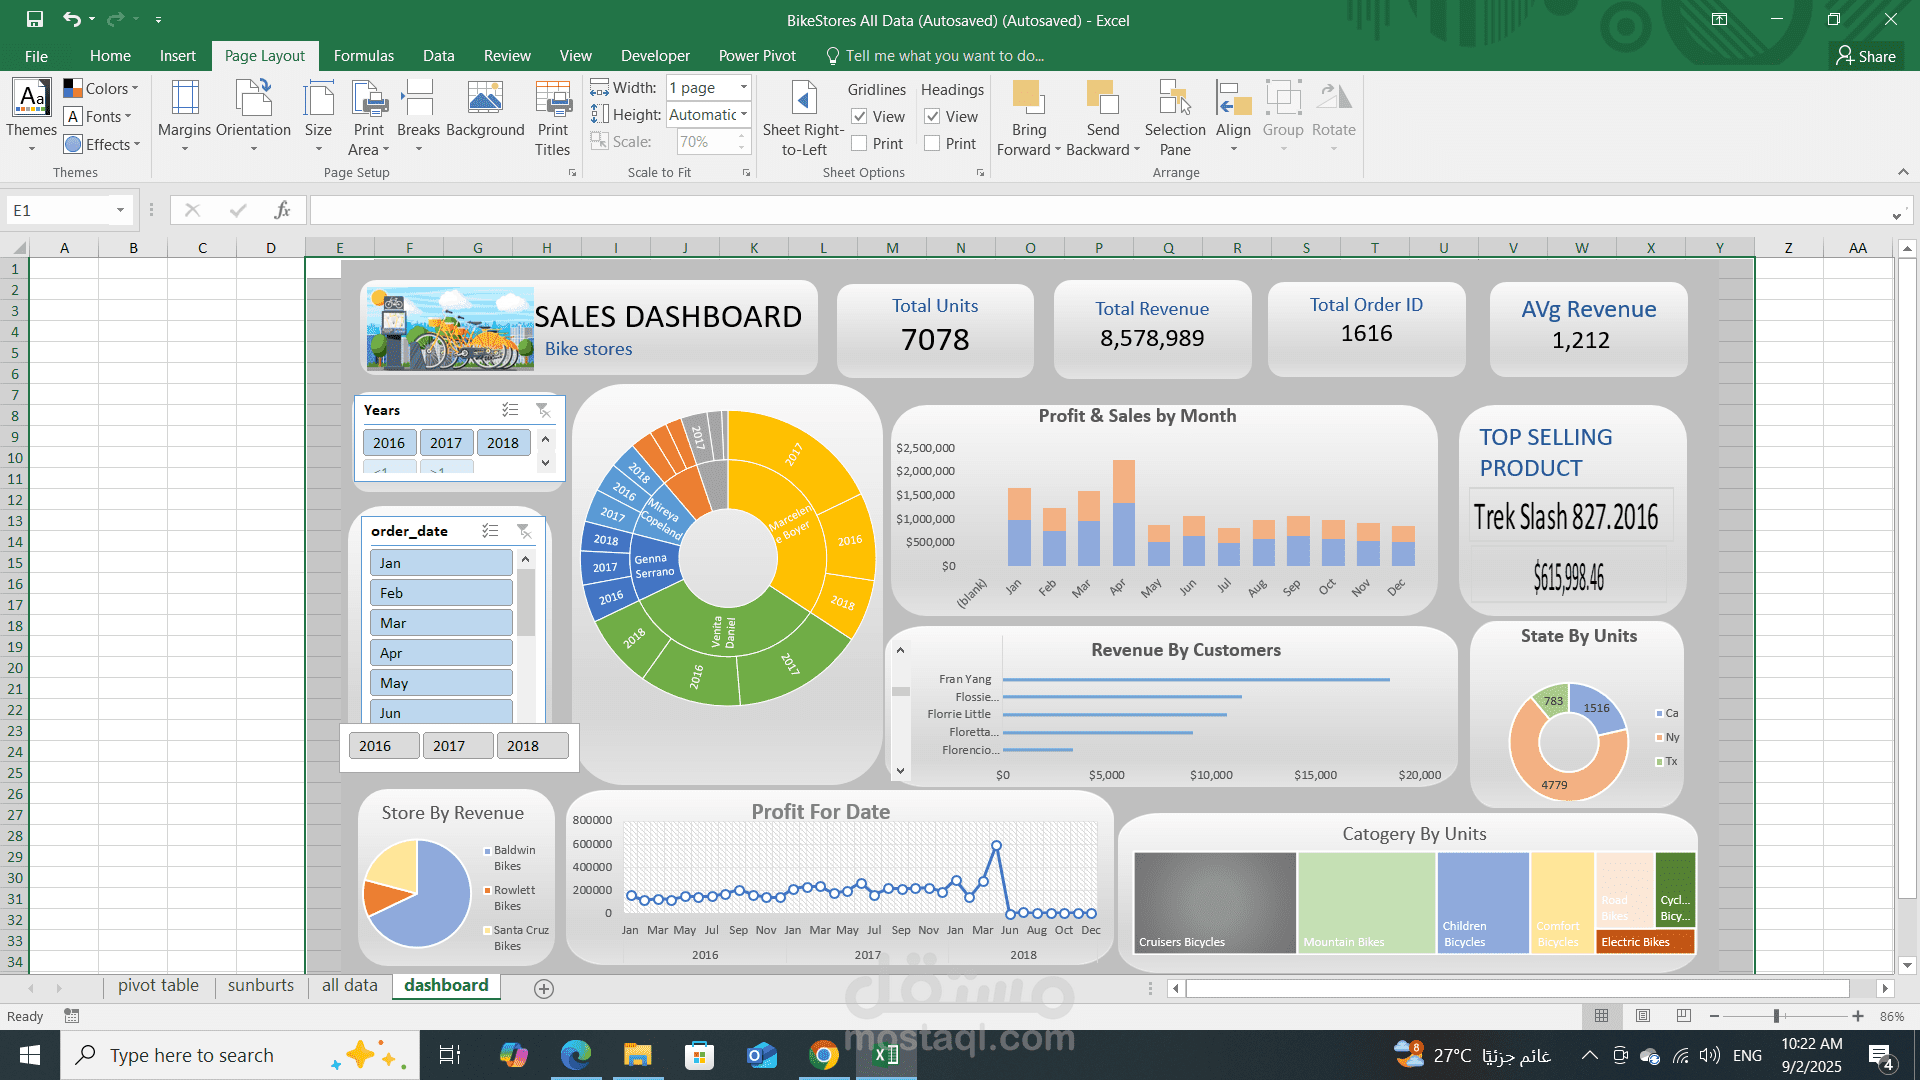Open File Explorer from the taskbar
Screen dimensions: 1920x1080
(x=637, y=1055)
